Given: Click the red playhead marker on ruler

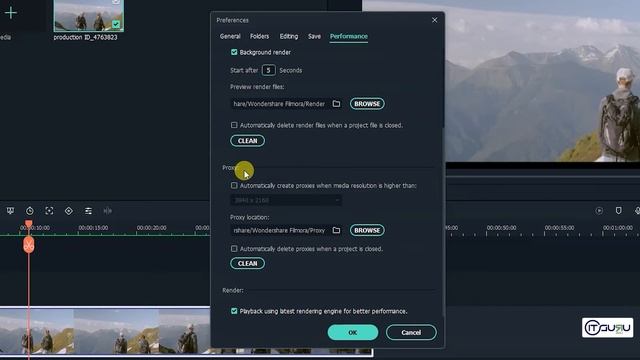Looking at the screenshot, I should (x=29, y=224).
